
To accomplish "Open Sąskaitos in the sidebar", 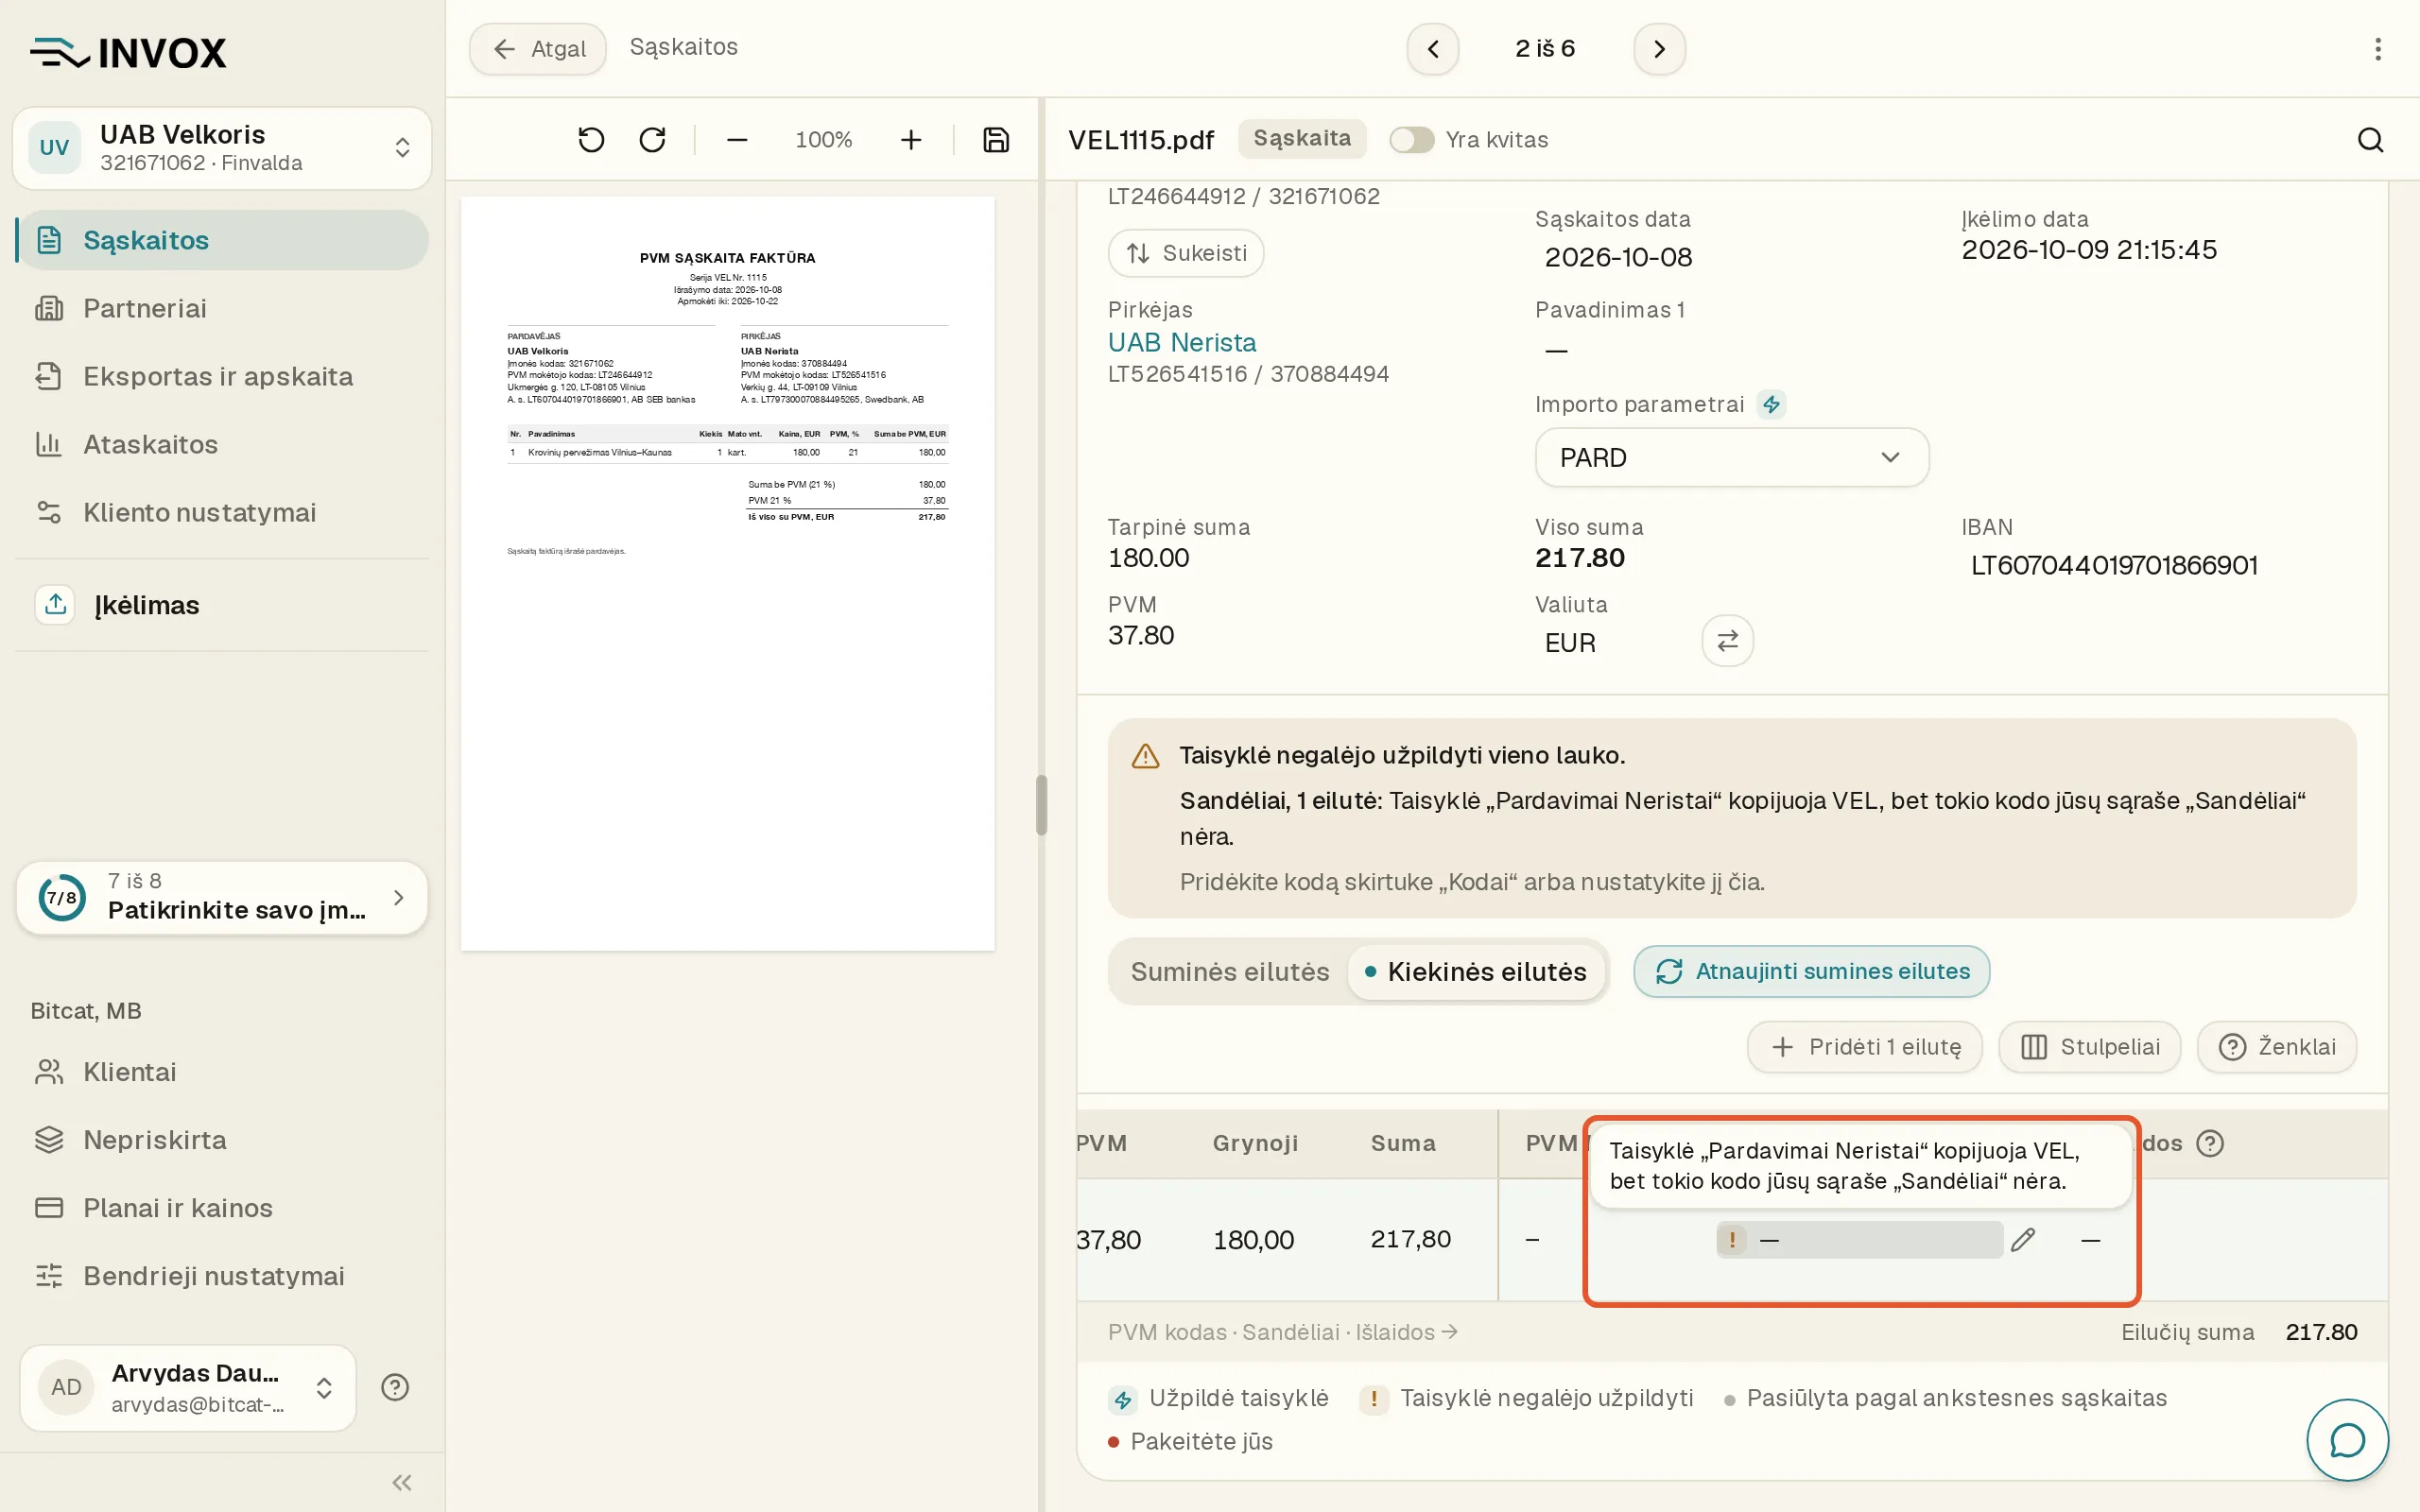I will point(222,240).
